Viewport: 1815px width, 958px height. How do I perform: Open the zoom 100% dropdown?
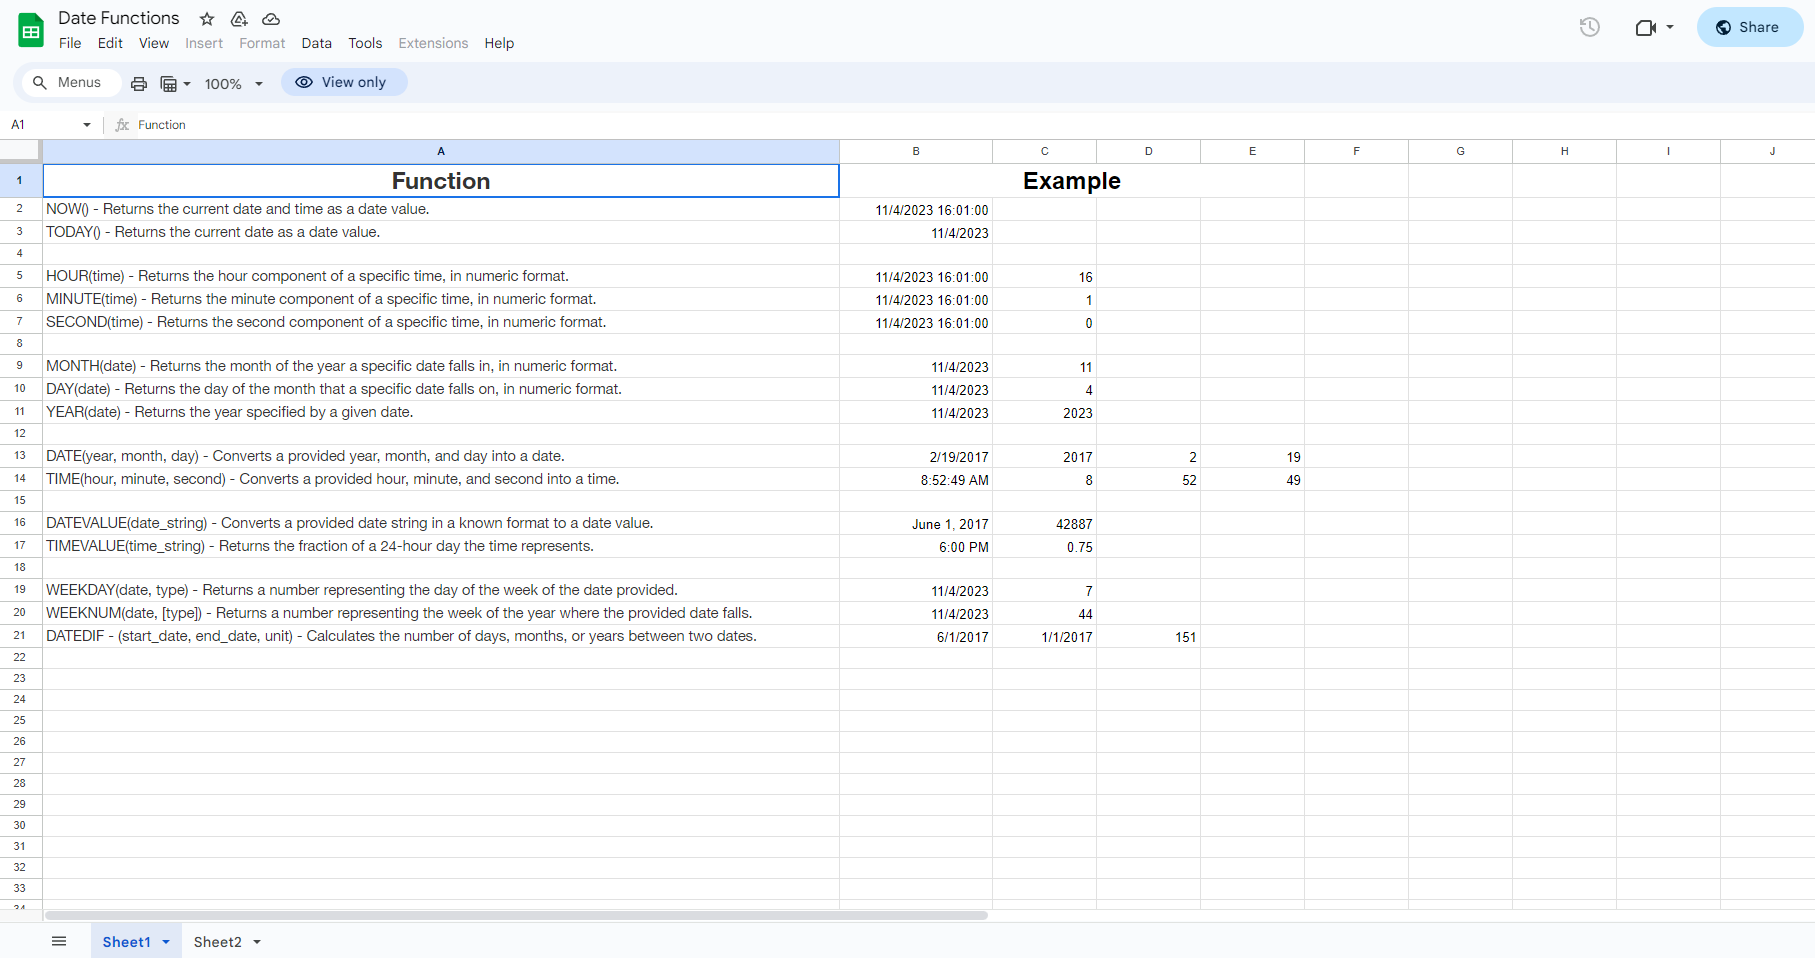pyautogui.click(x=234, y=84)
